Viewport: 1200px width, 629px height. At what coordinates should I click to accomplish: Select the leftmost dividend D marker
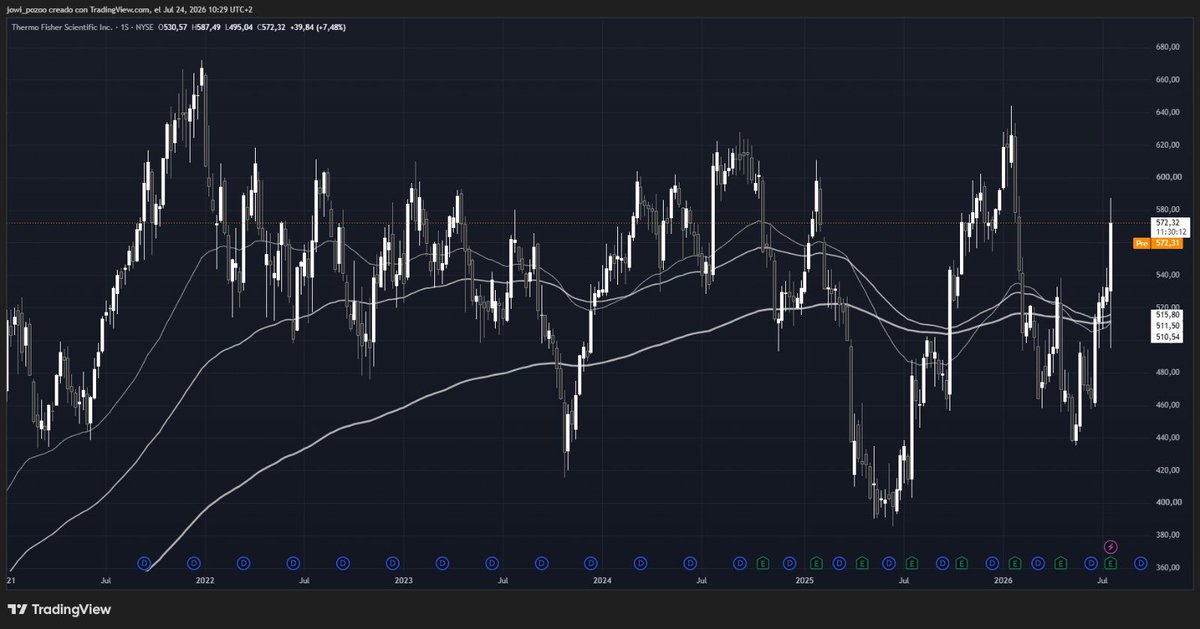click(x=144, y=565)
